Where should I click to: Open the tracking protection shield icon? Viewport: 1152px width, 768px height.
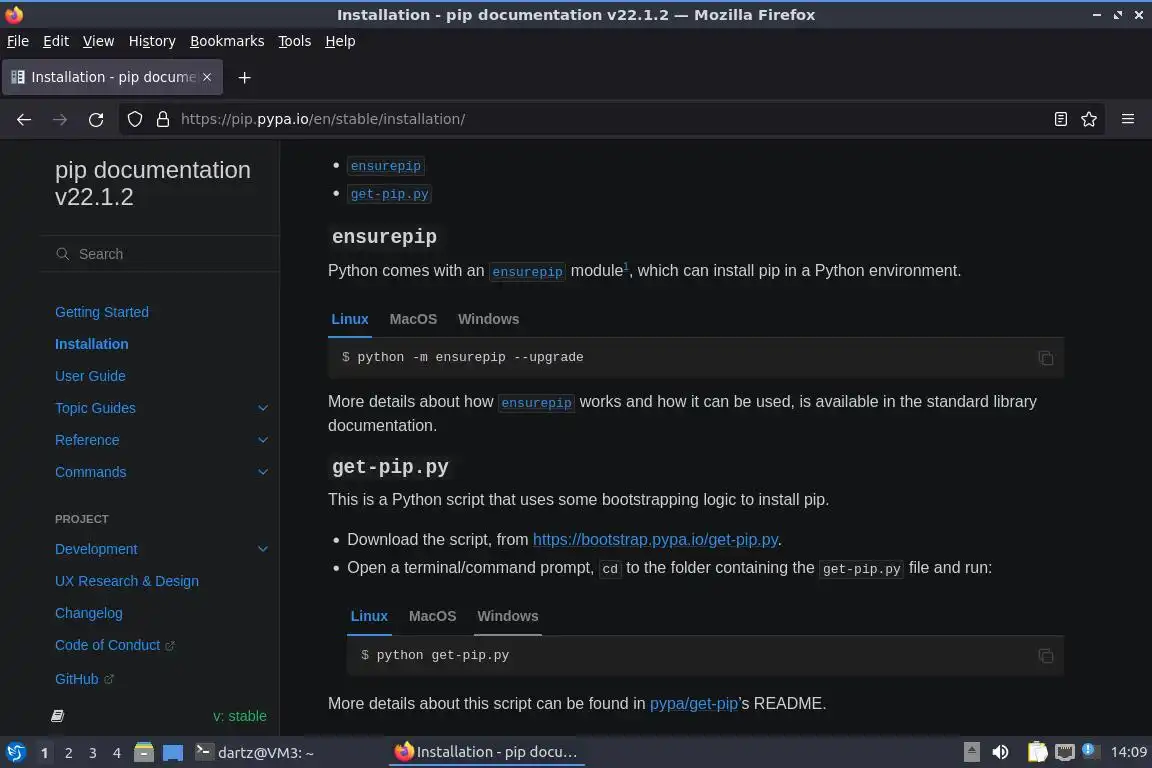click(134, 119)
